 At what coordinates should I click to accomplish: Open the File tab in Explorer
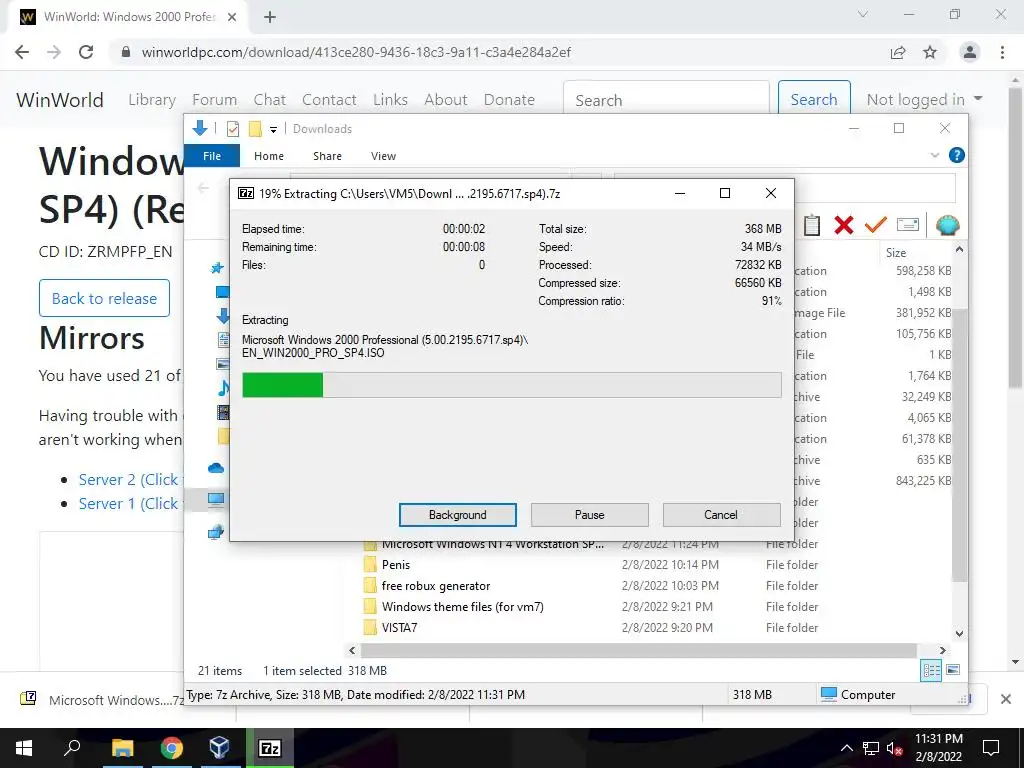pos(212,156)
